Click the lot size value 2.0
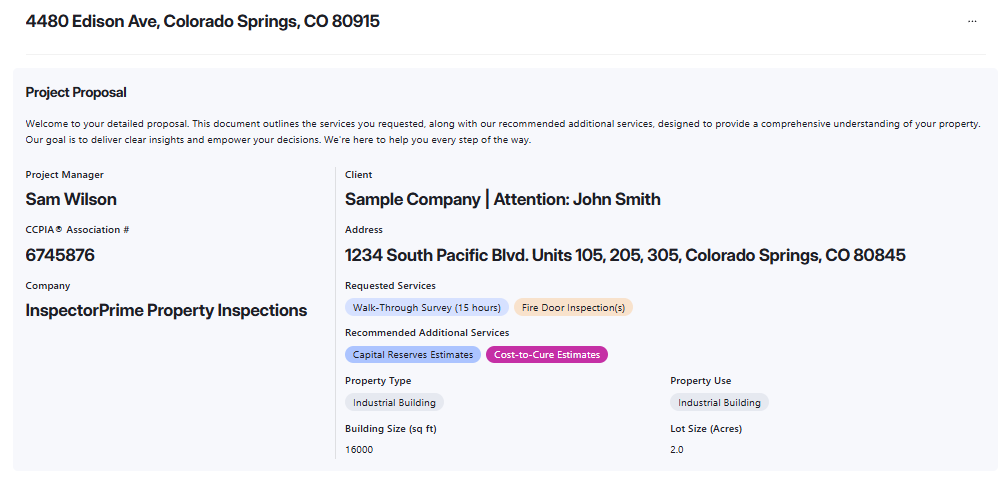 pyautogui.click(x=677, y=450)
